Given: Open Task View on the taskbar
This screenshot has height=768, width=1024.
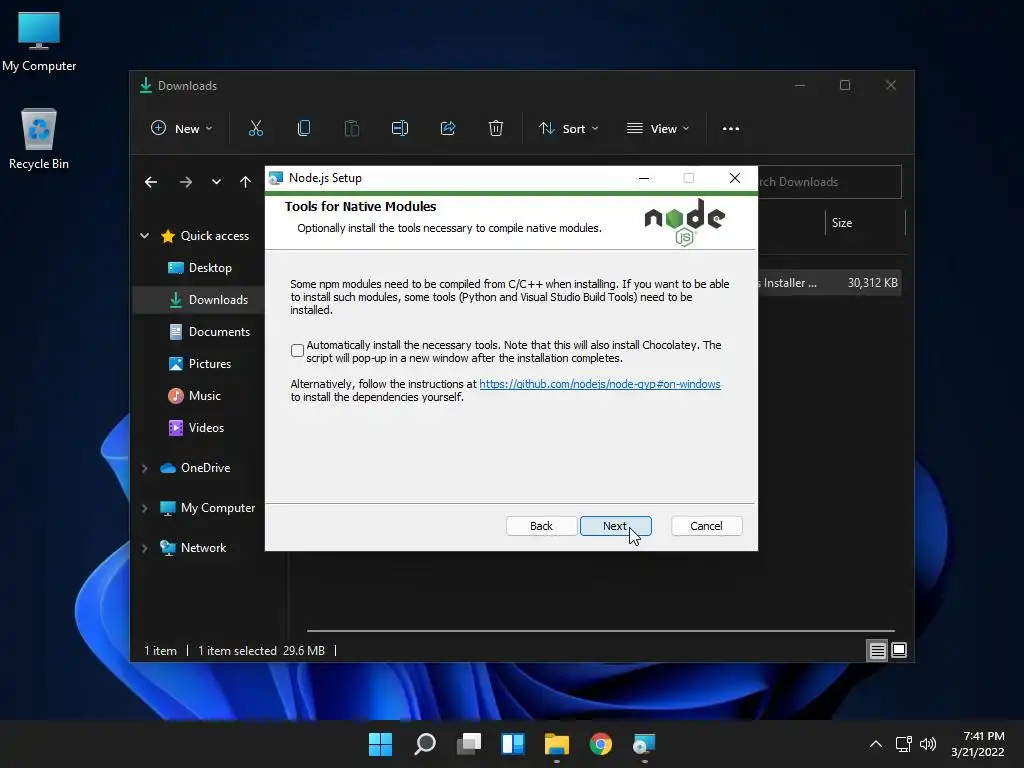Looking at the screenshot, I should [x=469, y=744].
